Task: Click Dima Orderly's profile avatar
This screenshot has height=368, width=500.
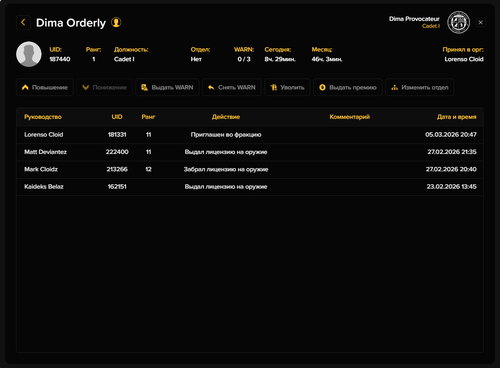Action: click(29, 54)
